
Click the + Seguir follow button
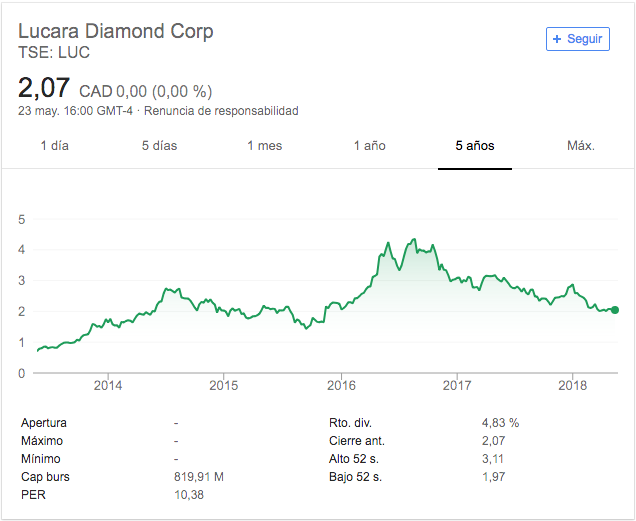[x=578, y=39]
